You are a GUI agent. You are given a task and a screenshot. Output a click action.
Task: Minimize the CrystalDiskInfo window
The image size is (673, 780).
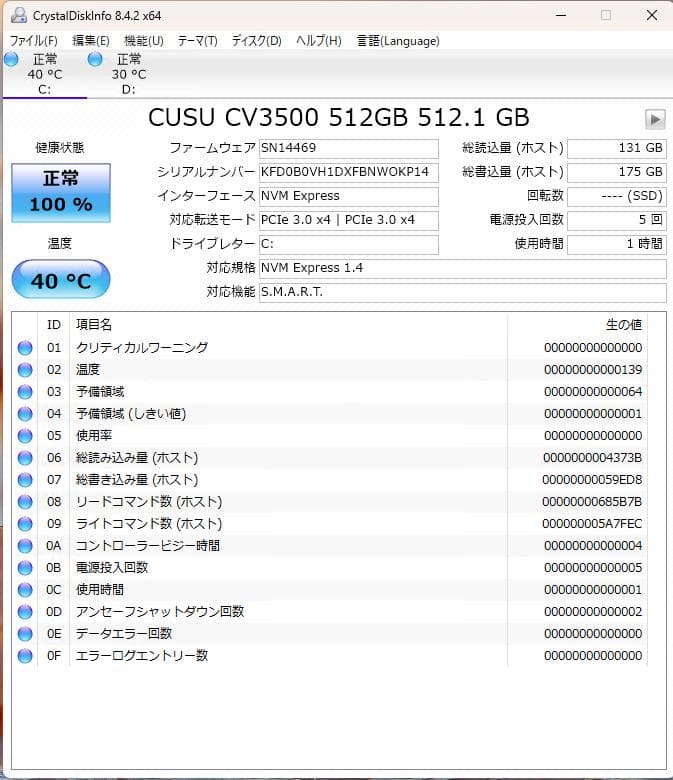561,15
